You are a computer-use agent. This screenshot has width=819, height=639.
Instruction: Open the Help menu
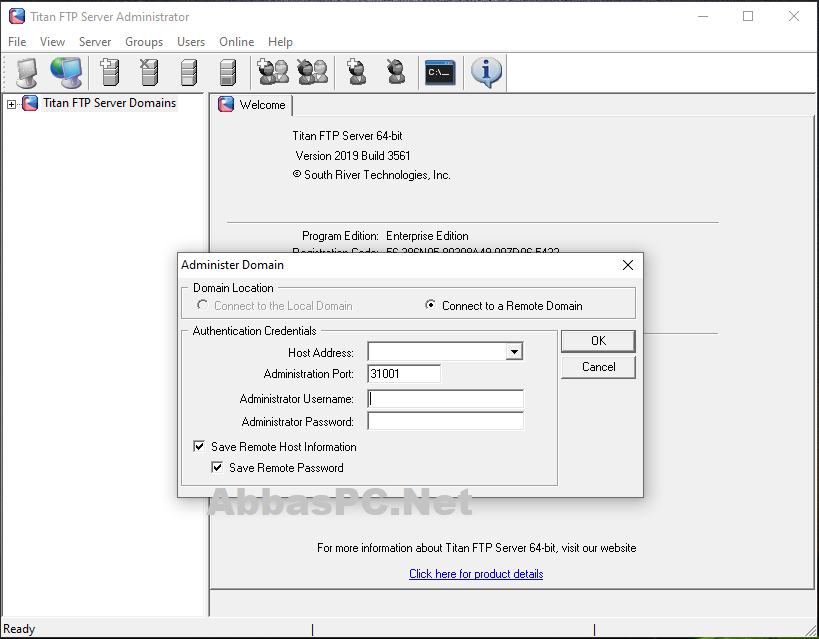(x=280, y=42)
